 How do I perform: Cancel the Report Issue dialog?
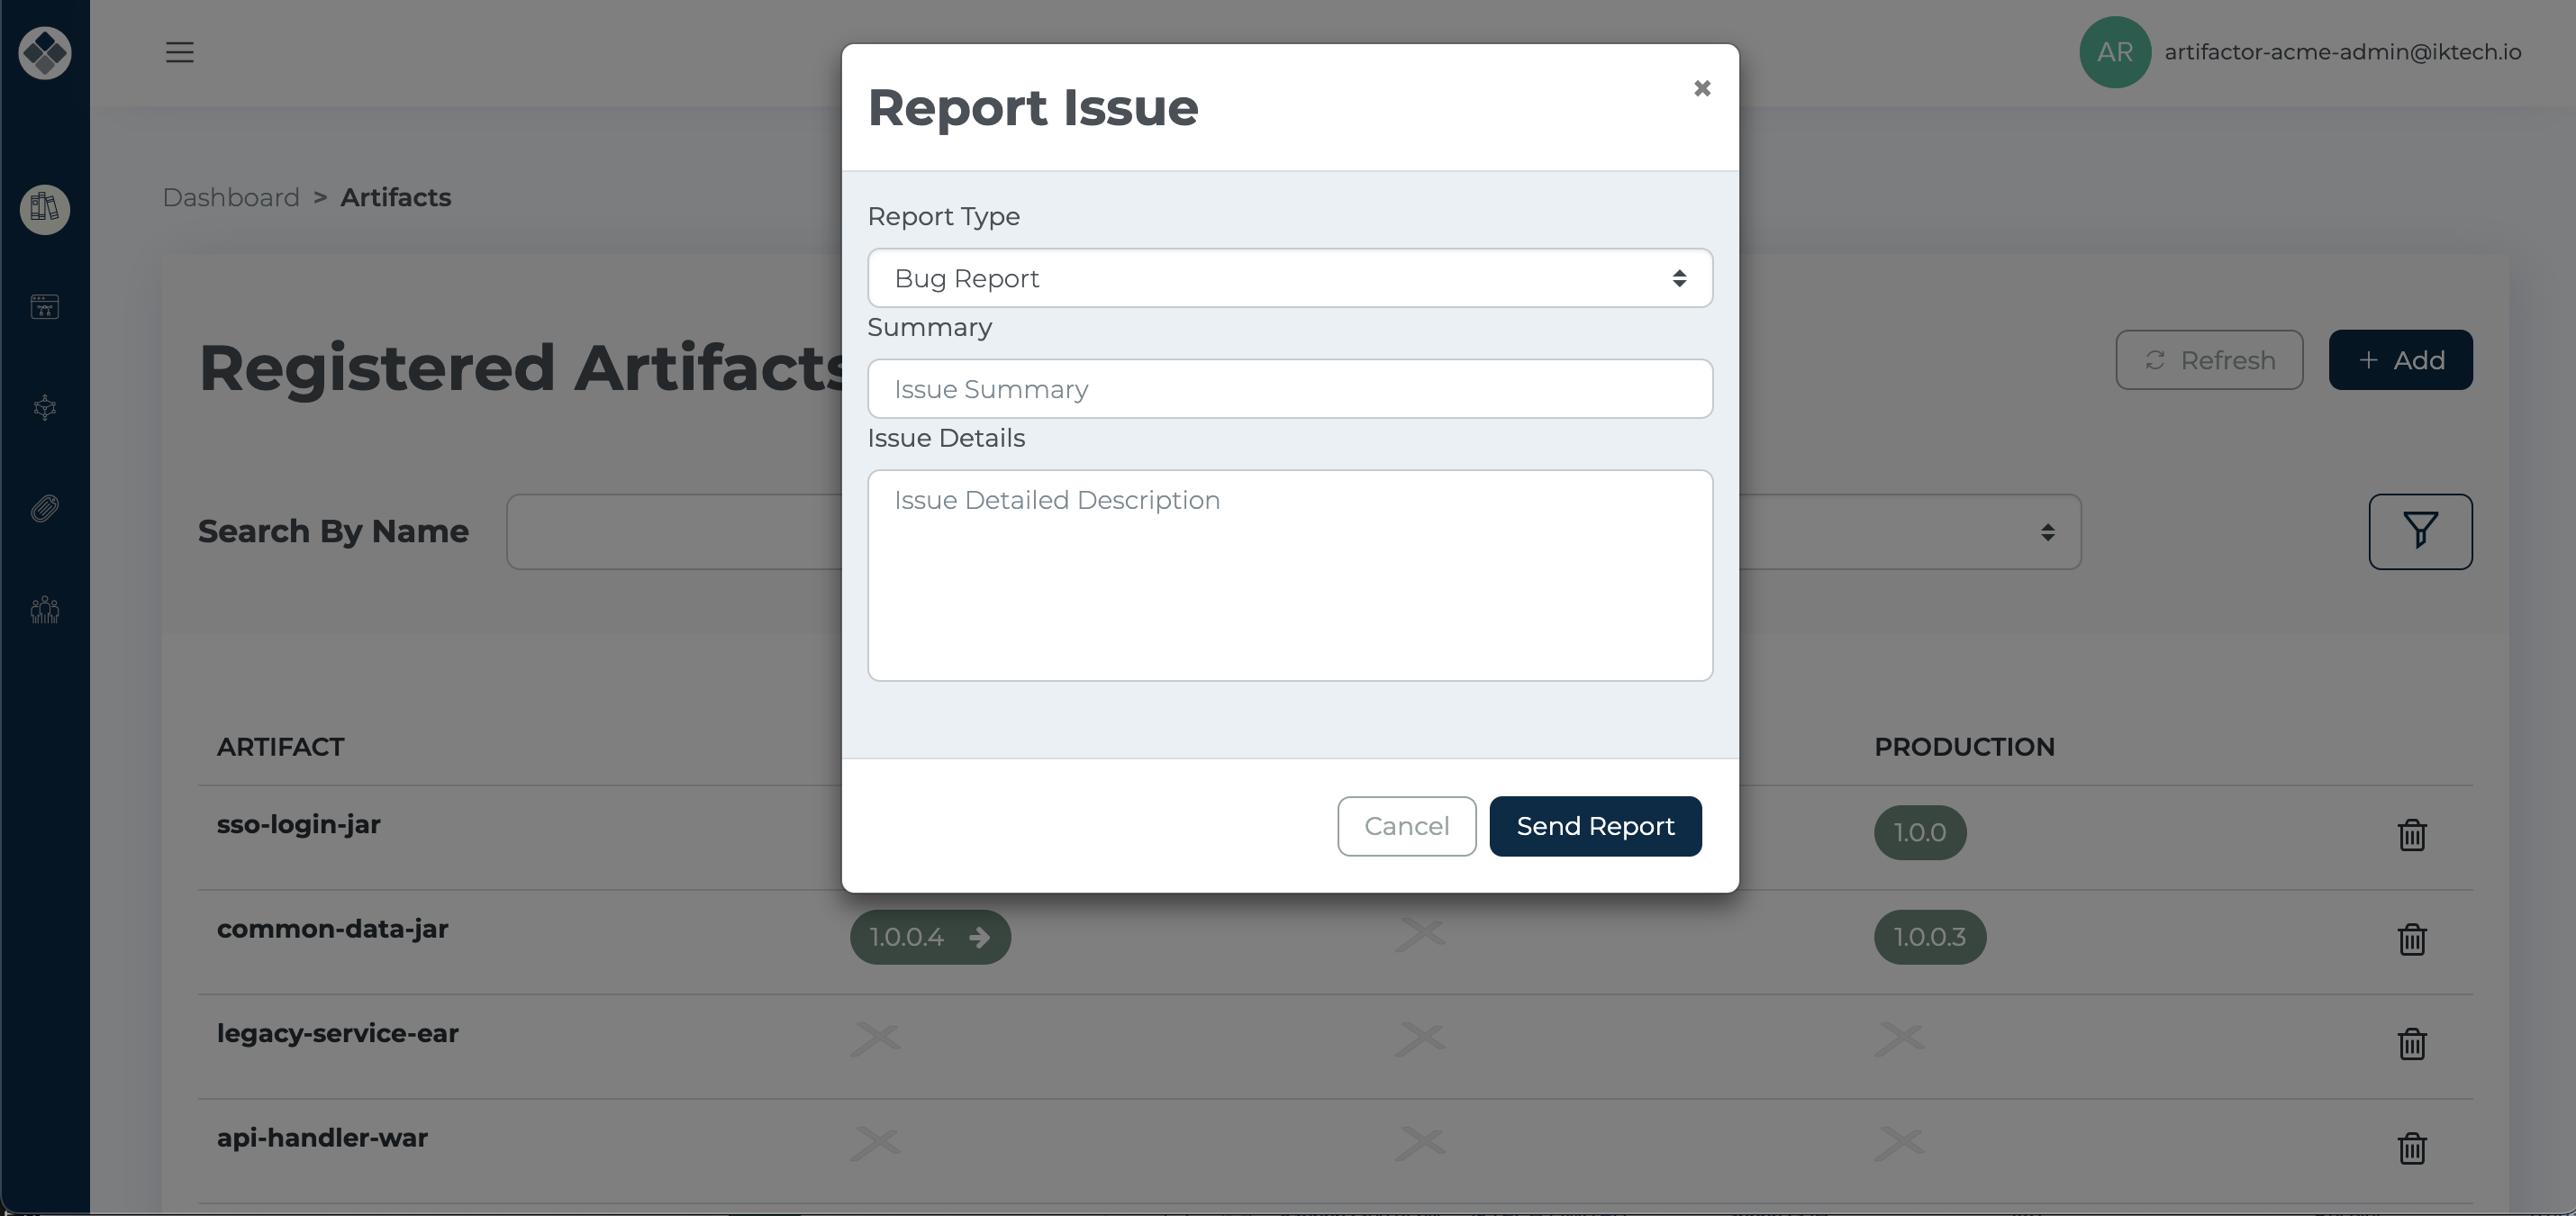[1406, 826]
